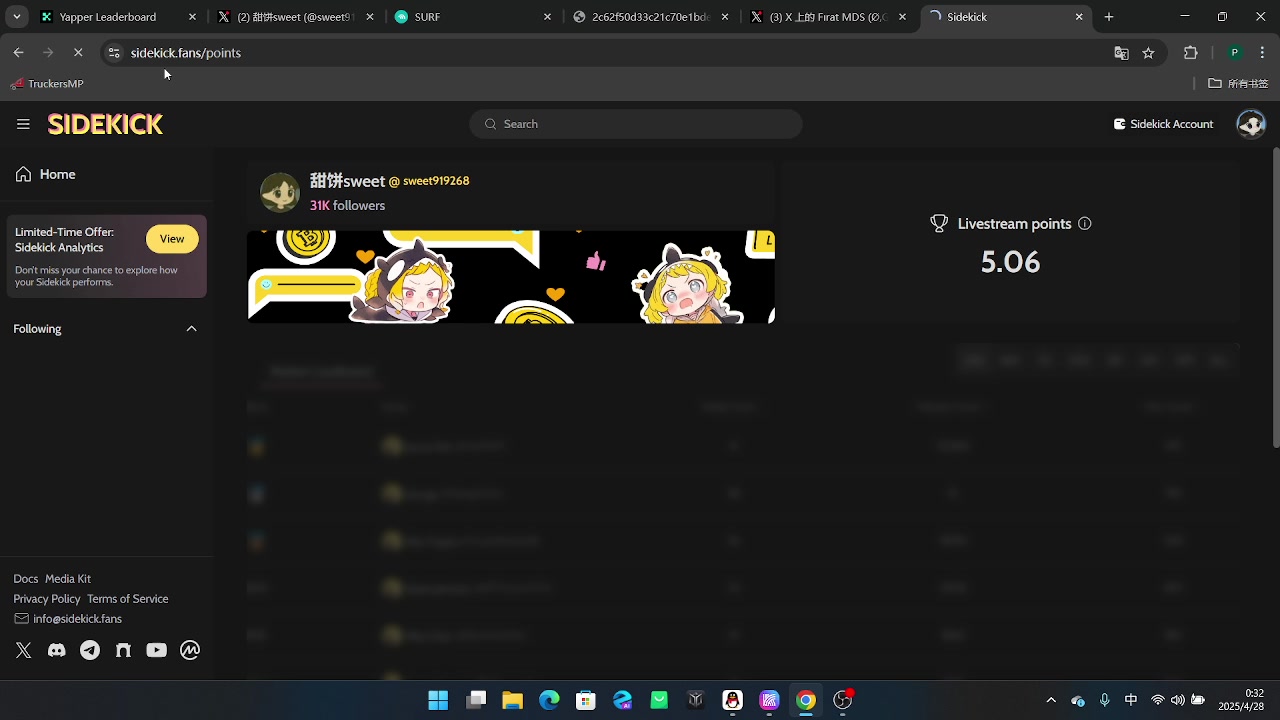Open Chrome profile P avatar
1280x720 pixels.
[x=1235, y=53]
